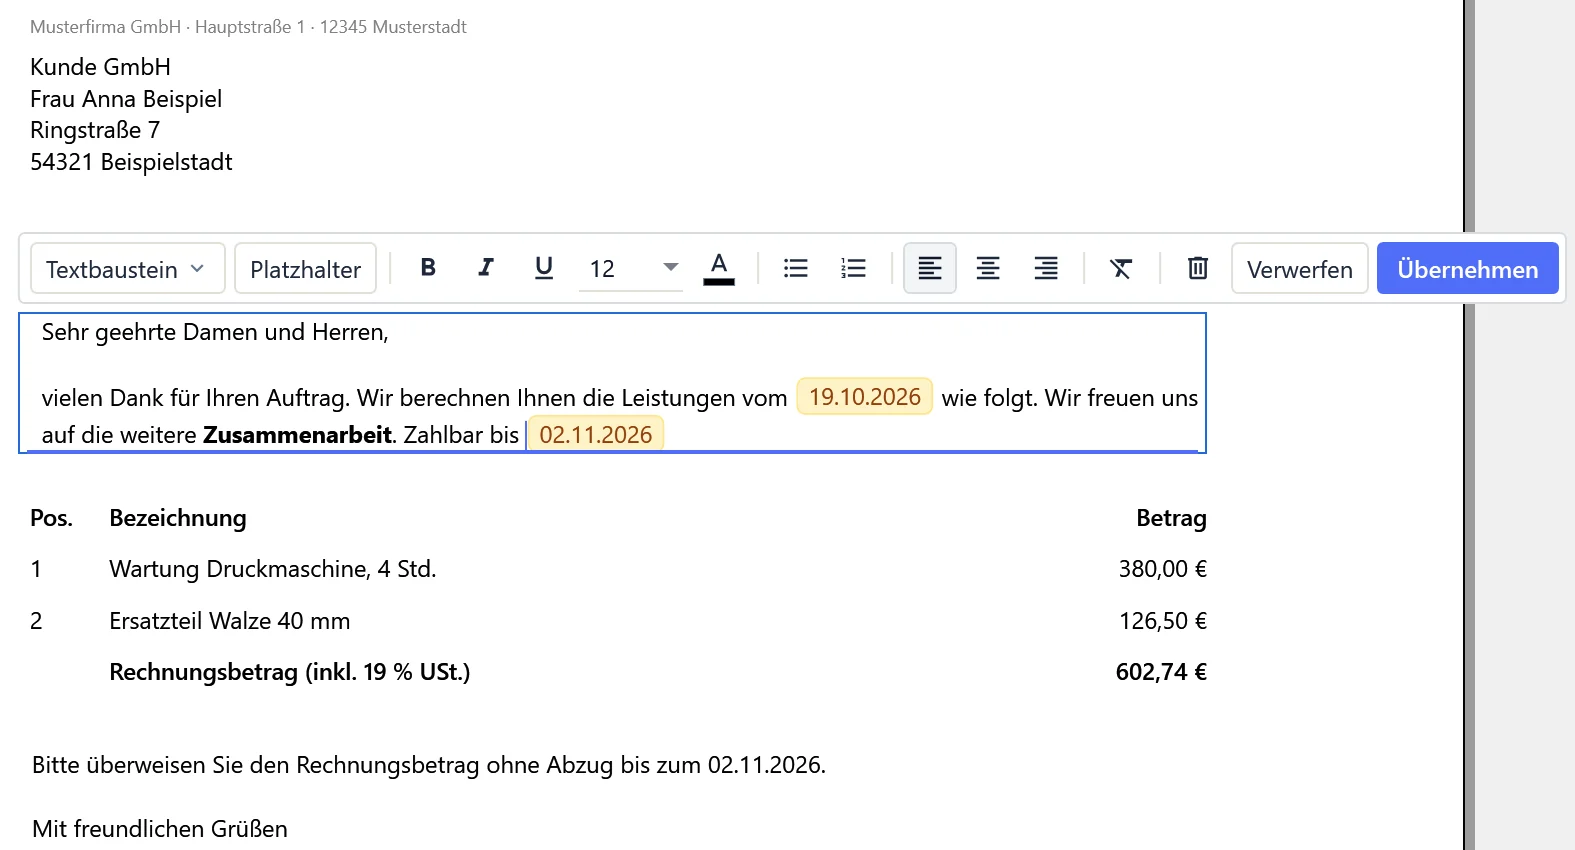Click the amount 126,50 €
1575x850 pixels.
coord(1163,621)
